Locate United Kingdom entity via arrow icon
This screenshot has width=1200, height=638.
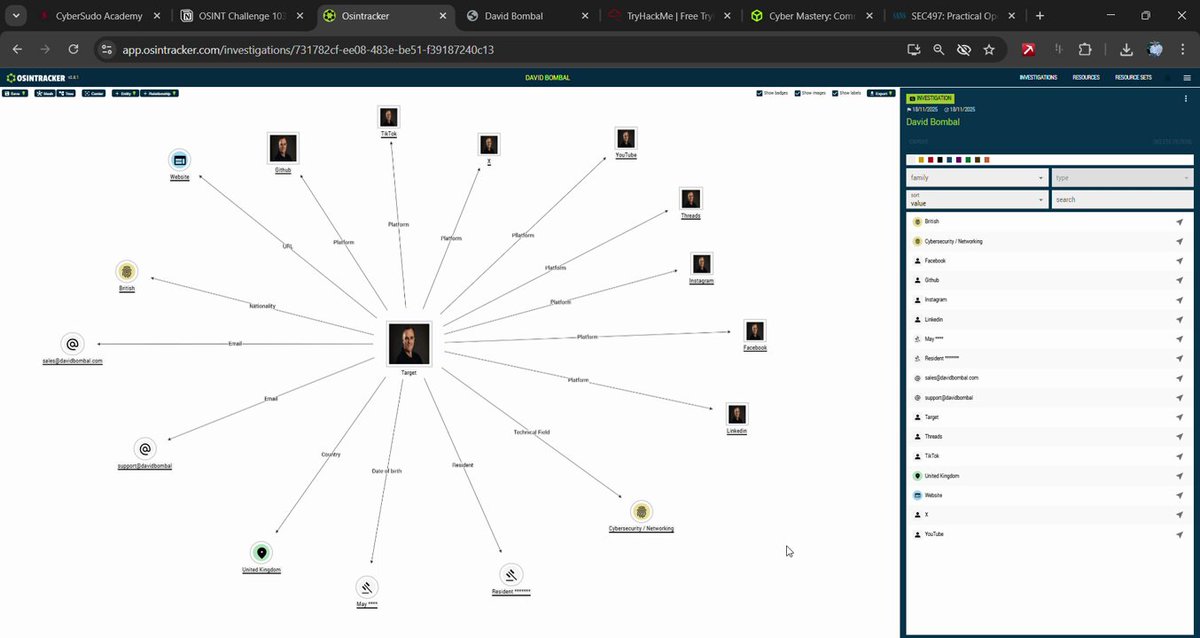click(x=1180, y=476)
